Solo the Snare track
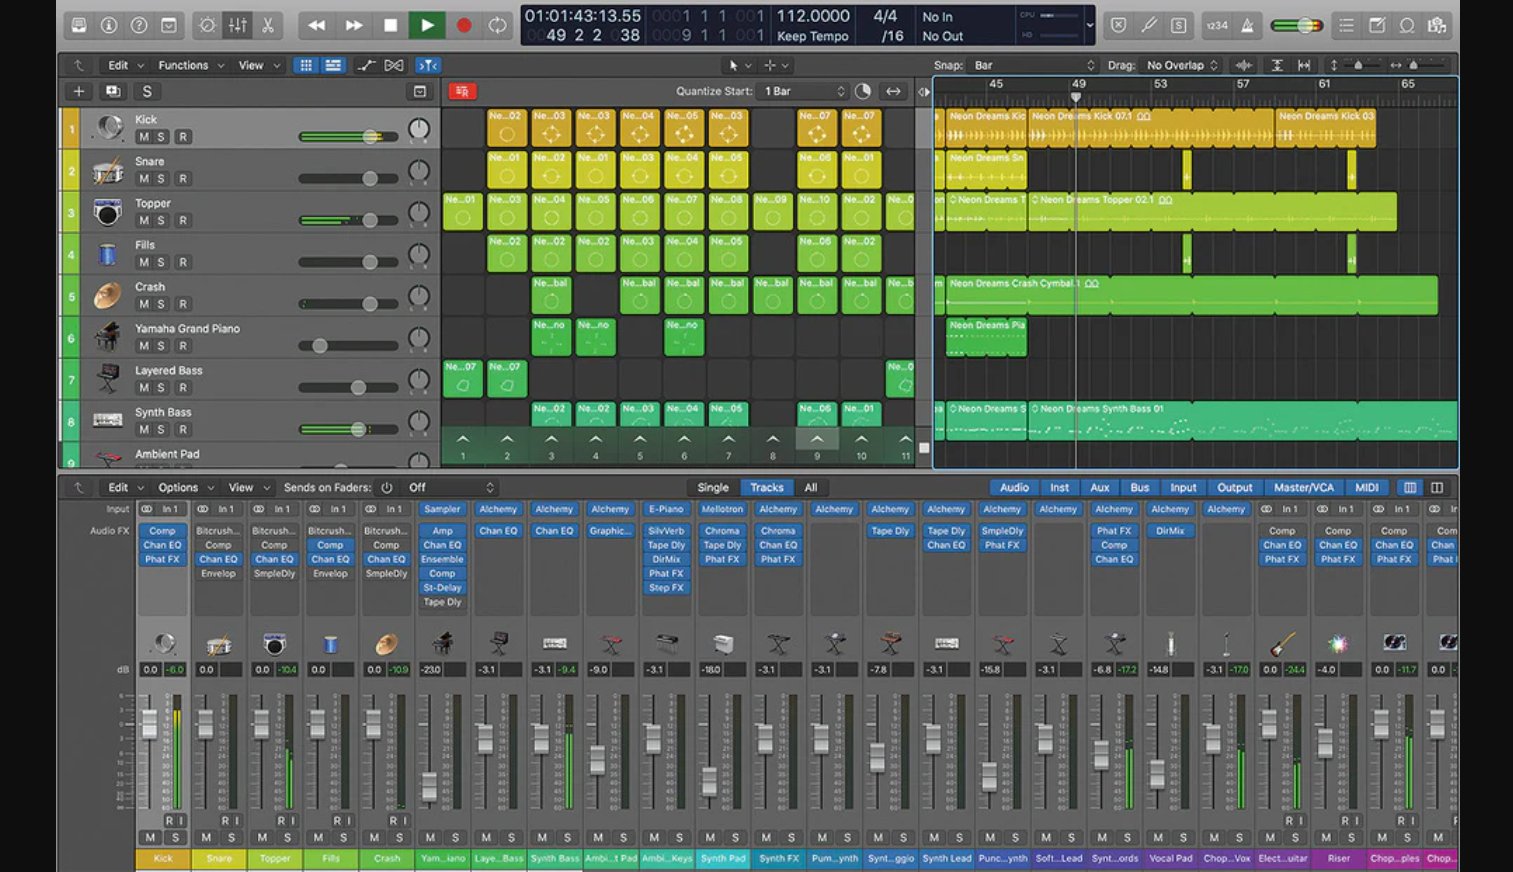The image size is (1513, 872). point(161,179)
